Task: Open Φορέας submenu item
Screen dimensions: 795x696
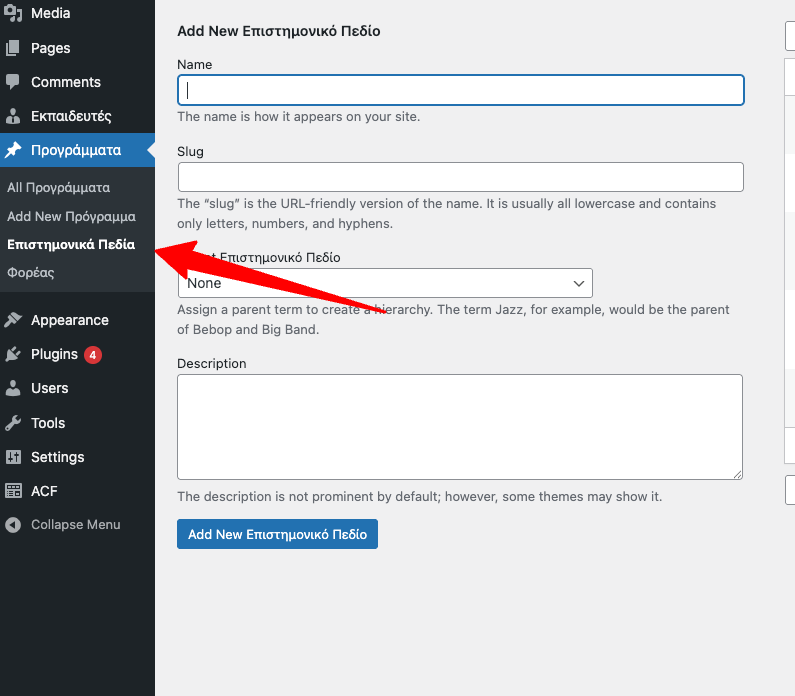Action: pyautogui.click(x=31, y=272)
